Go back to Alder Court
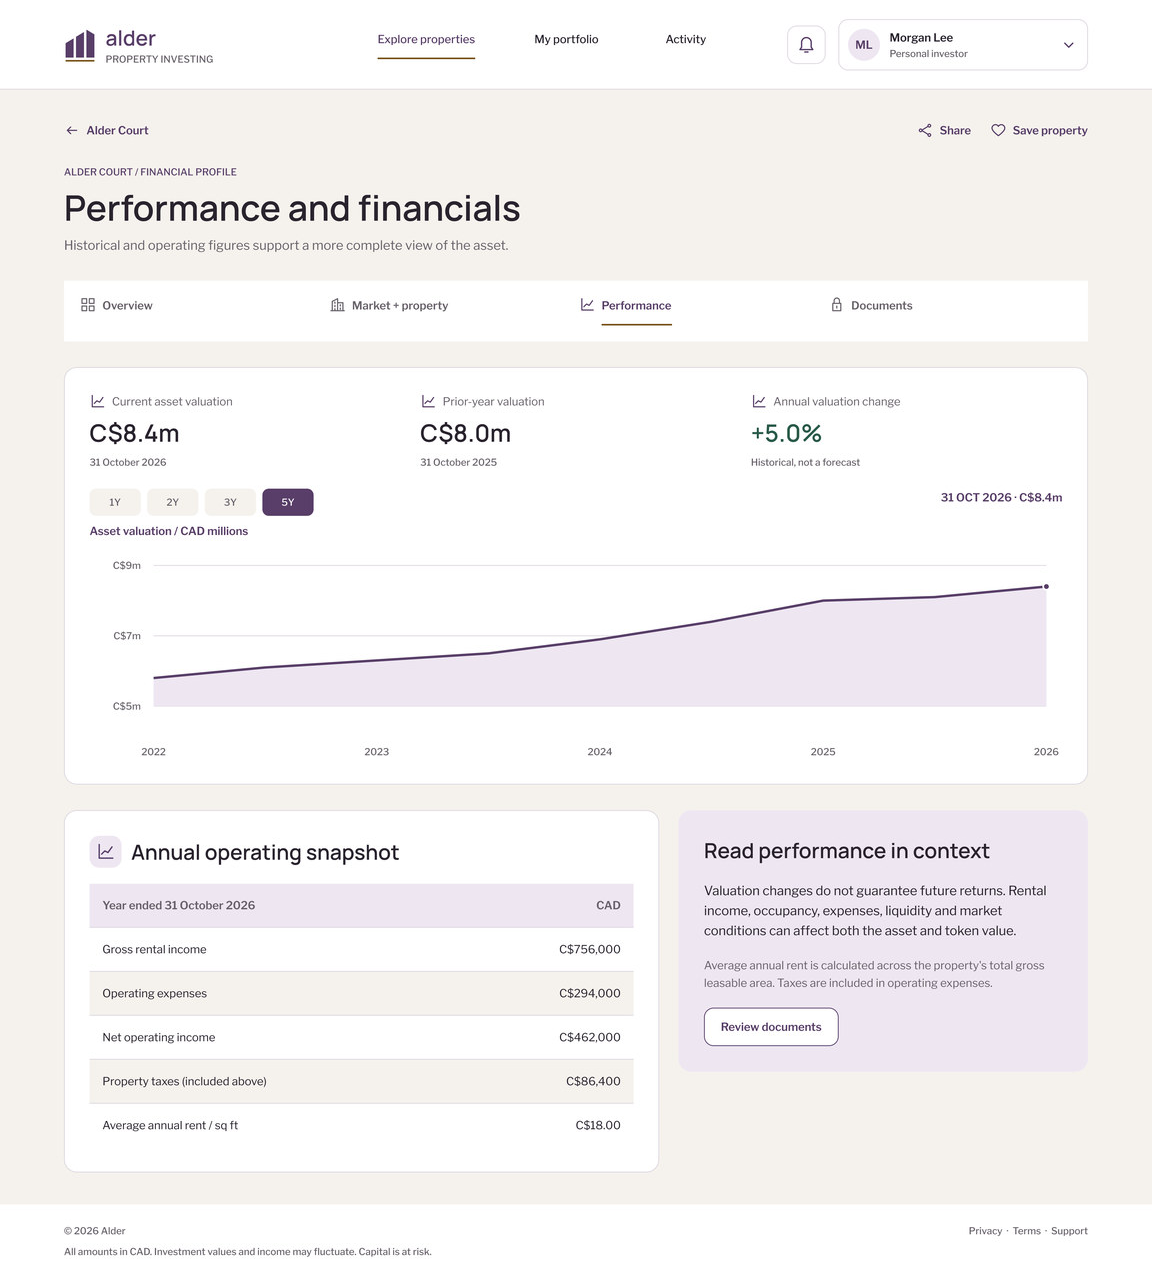The height and width of the screenshot is (1278, 1152). tap(117, 130)
